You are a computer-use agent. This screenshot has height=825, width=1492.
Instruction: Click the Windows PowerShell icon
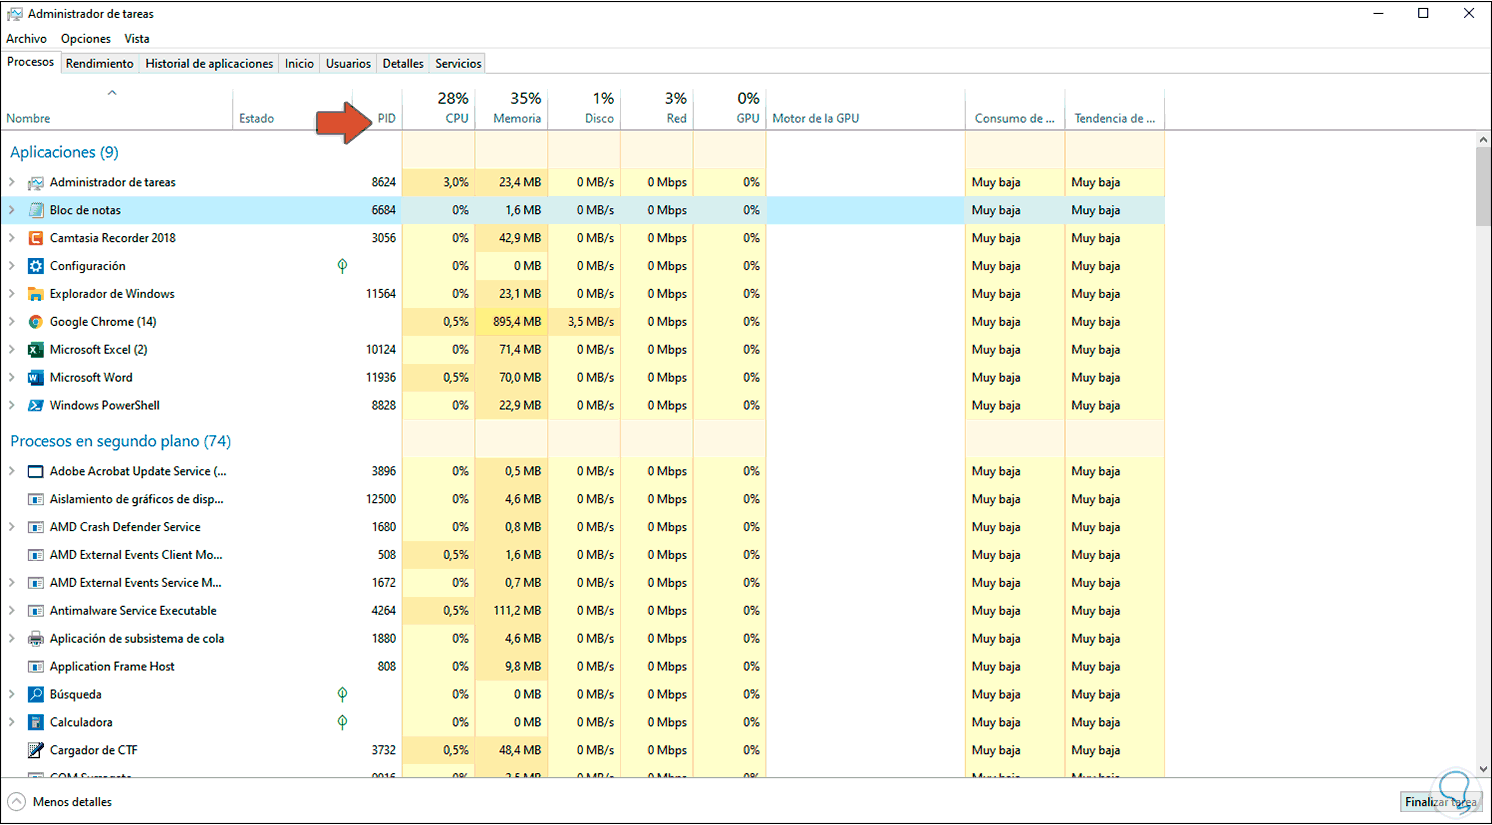(36, 406)
